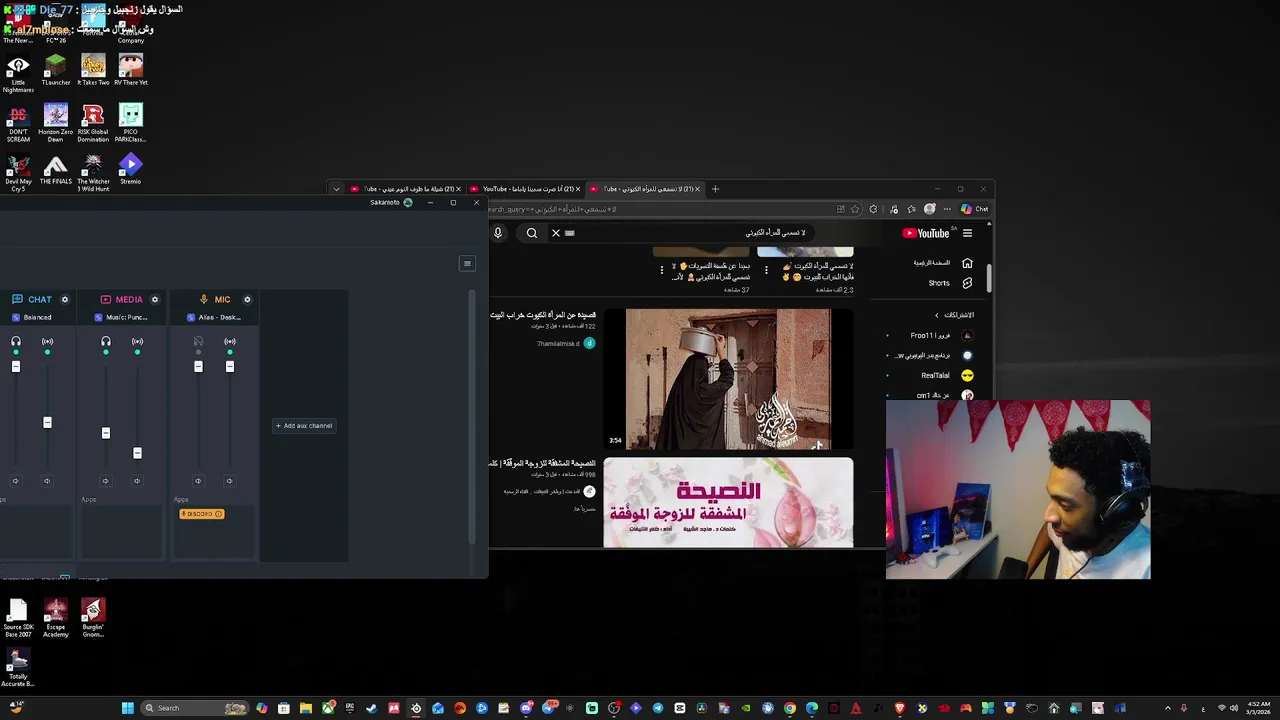This screenshot has width=1280, height=720.
Task: Open Stremio desktop shortcut
Action: point(130,168)
